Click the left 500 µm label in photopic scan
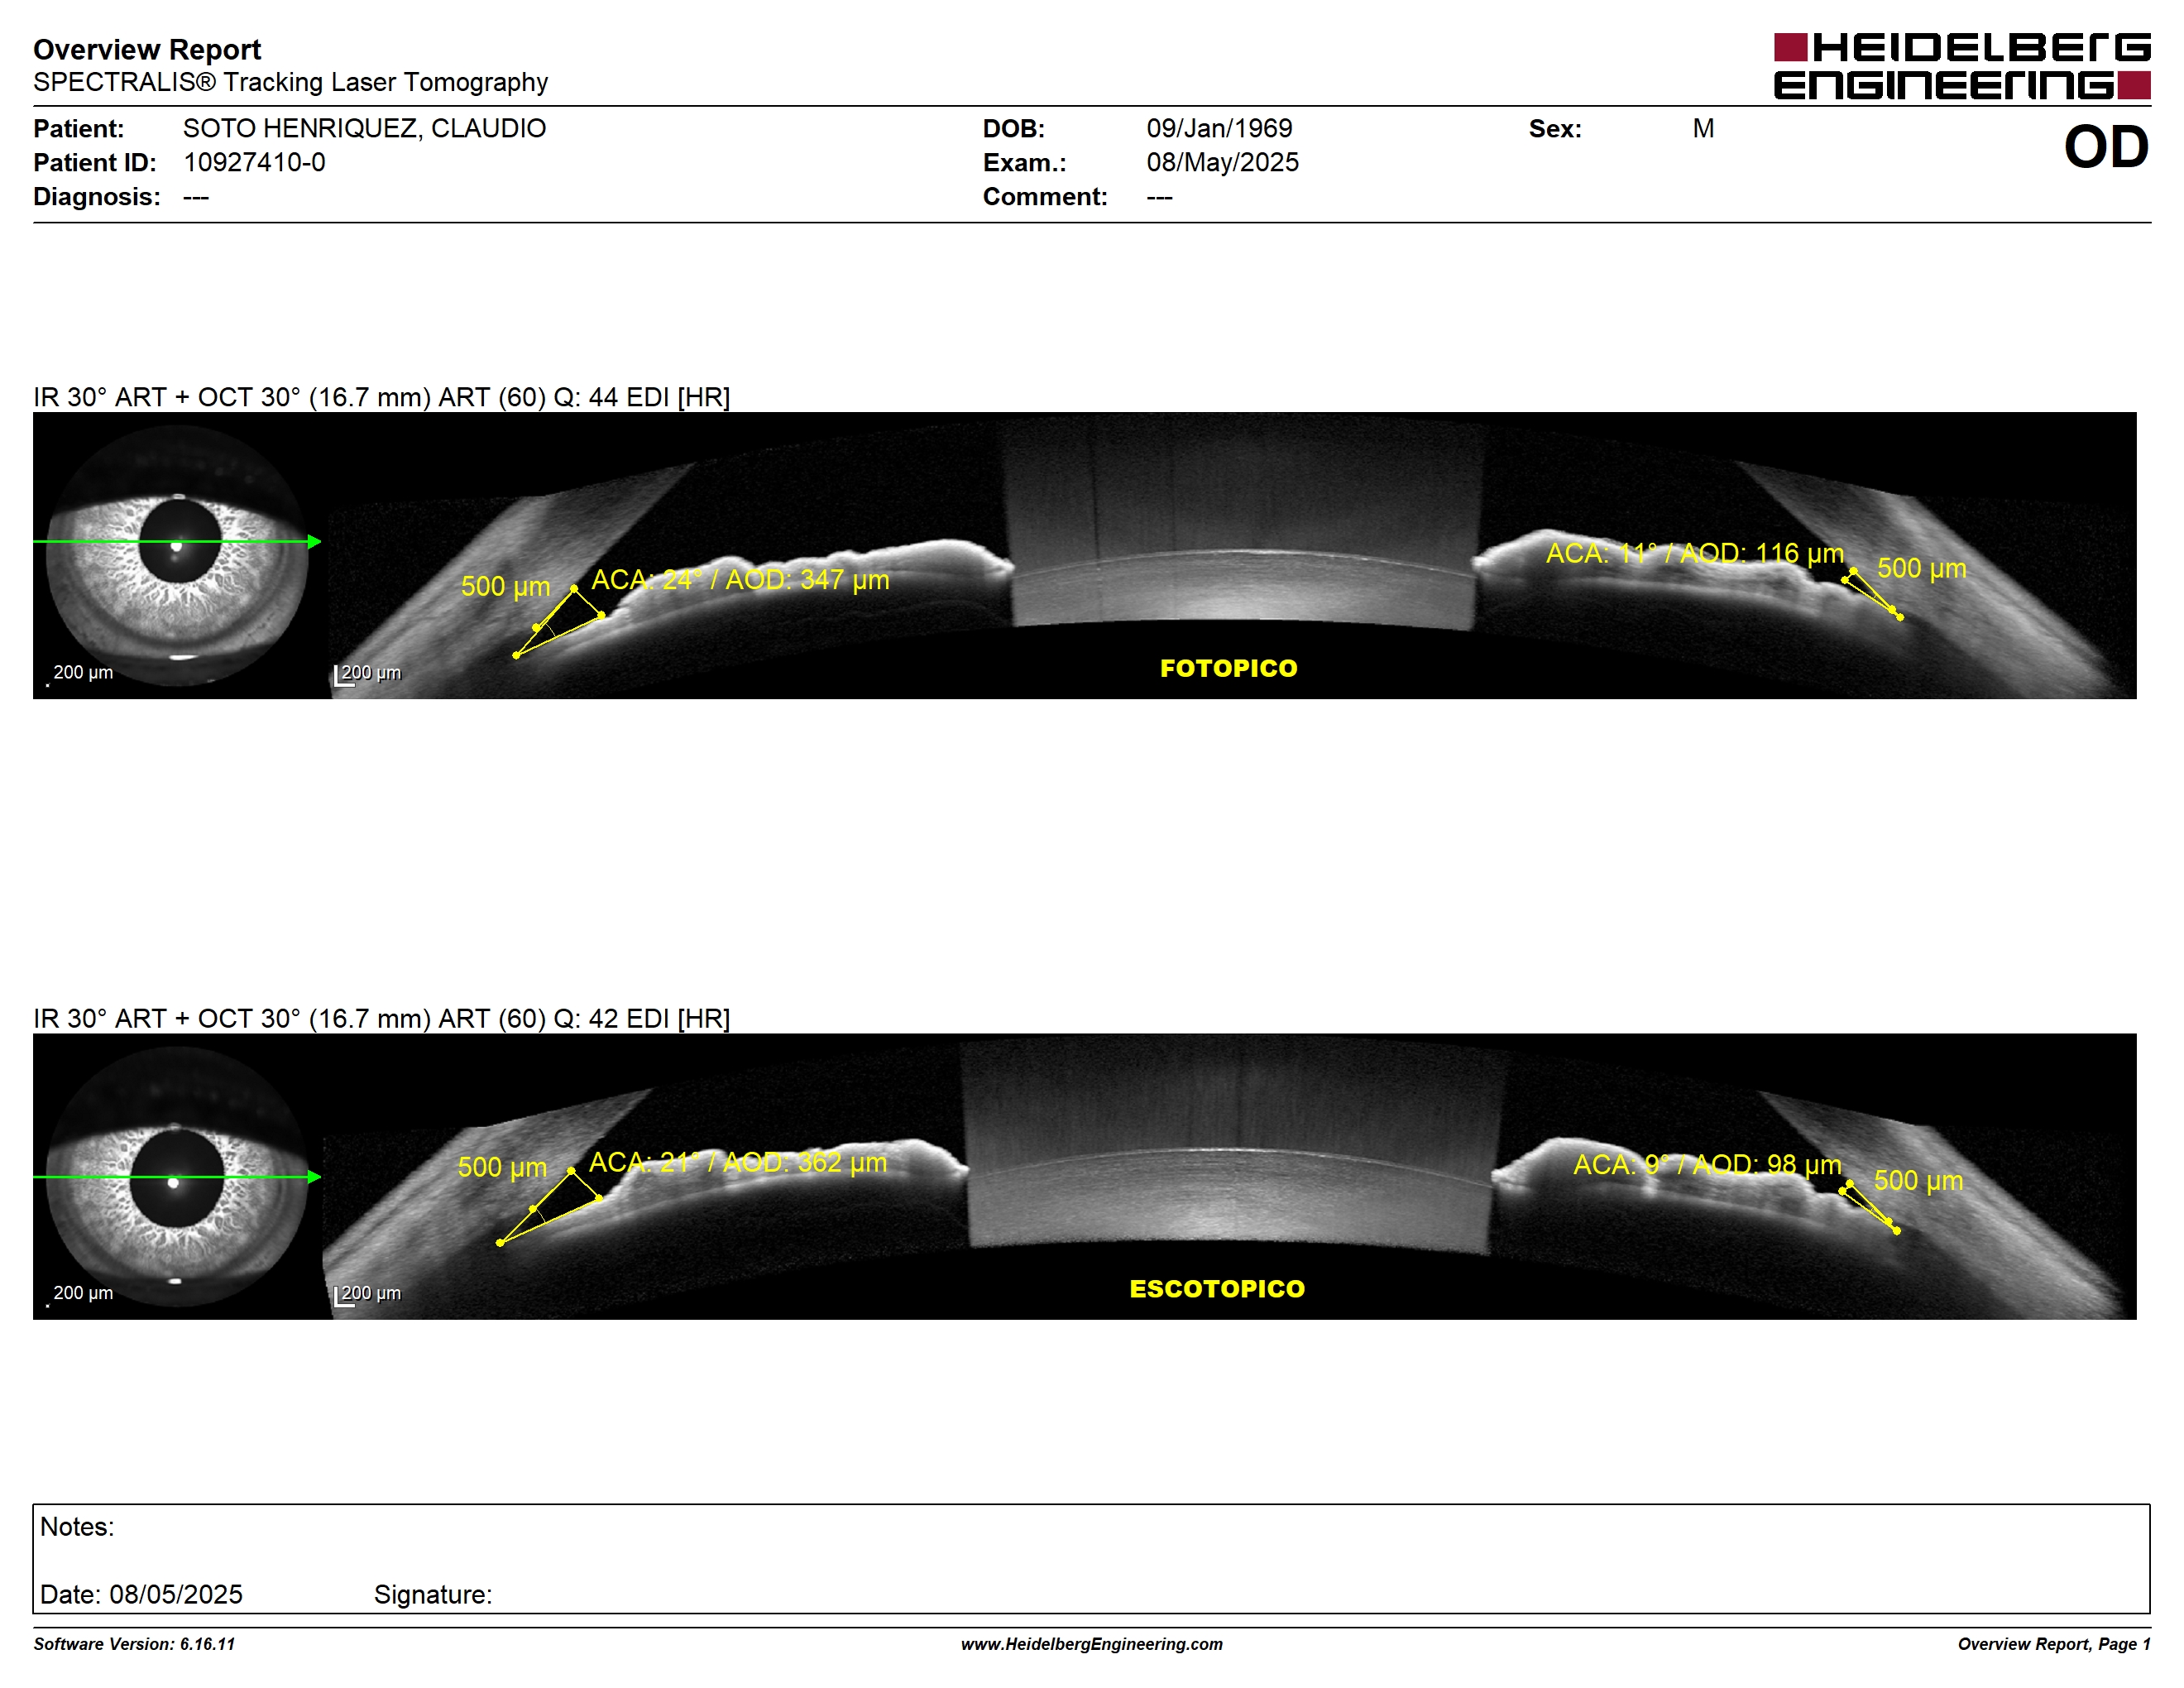 tap(505, 586)
